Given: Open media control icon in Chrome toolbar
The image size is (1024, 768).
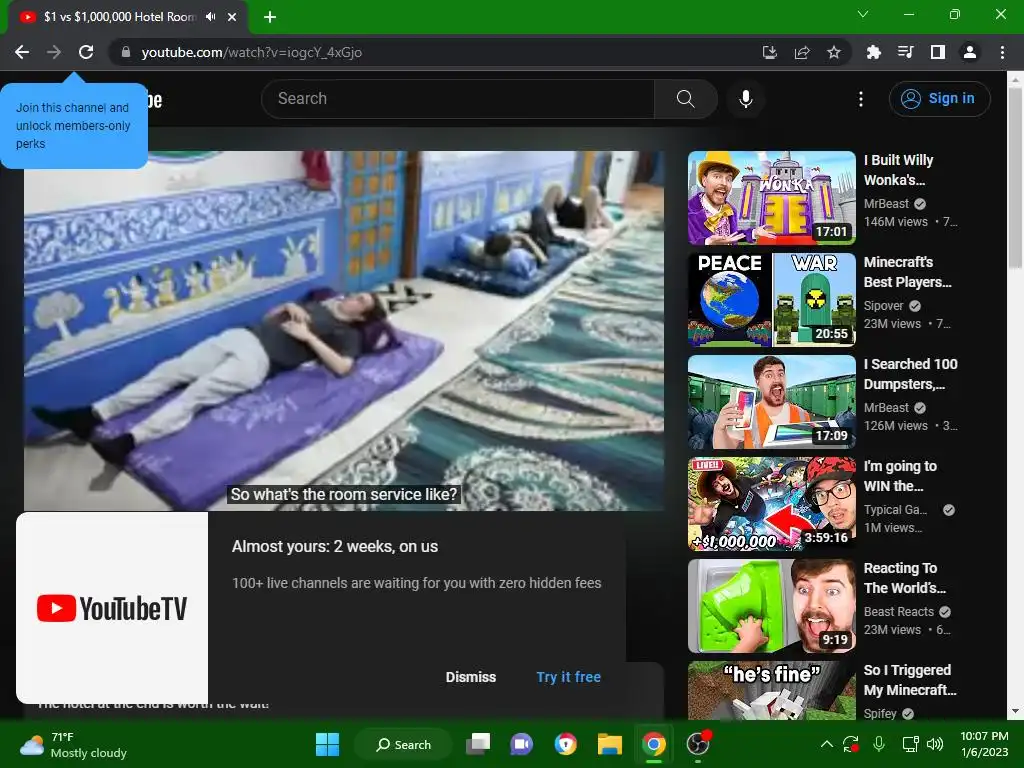Looking at the screenshot, I should pos(905,52).
